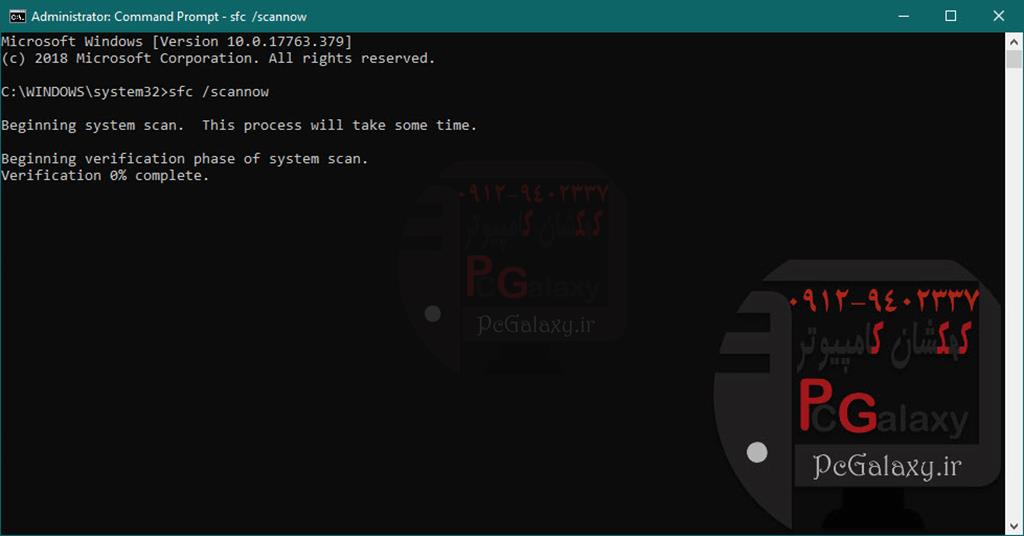
Task: Click the 'Beginning system scan' message line
Action: click(x=238, y=125)
